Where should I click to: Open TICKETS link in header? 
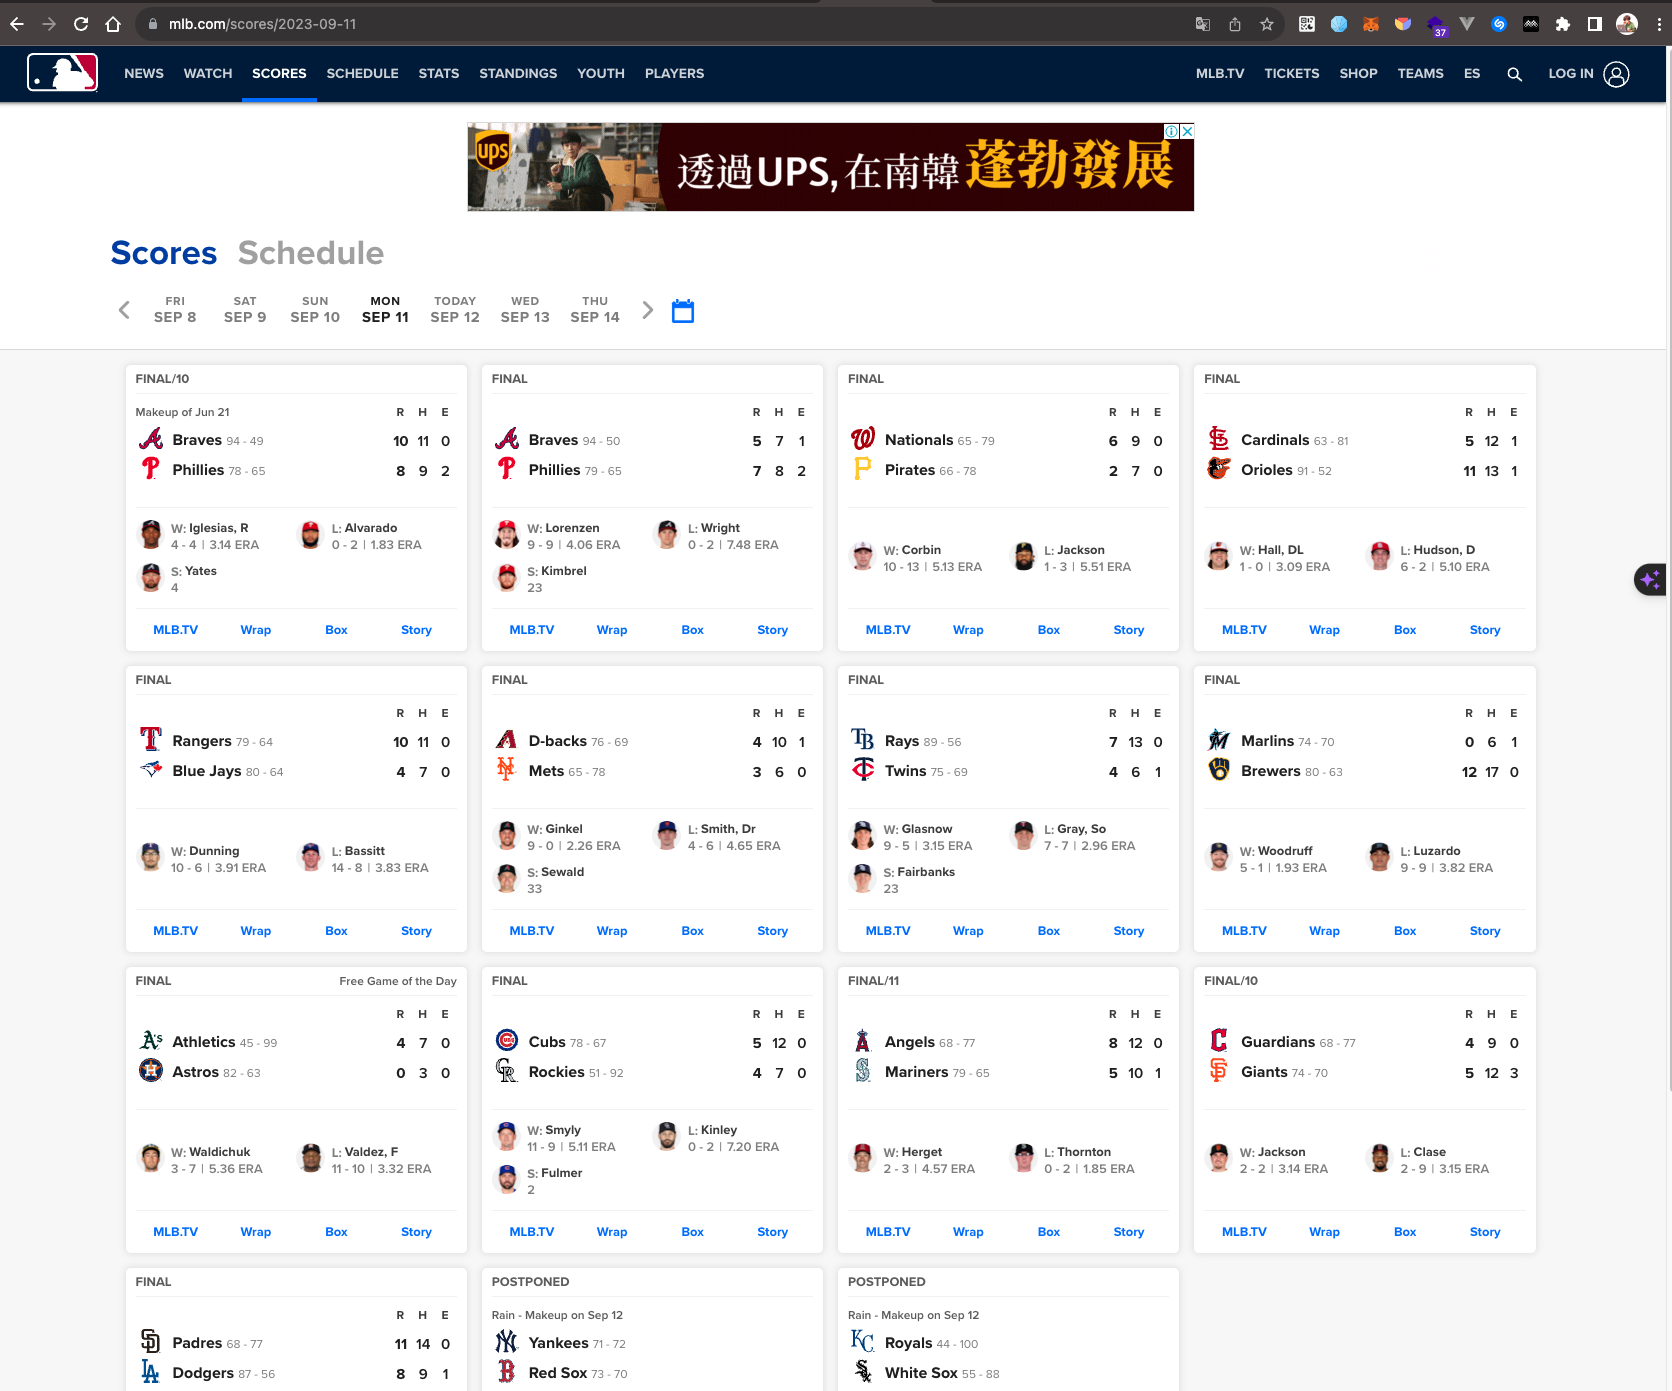click(x=1291, y=74)
